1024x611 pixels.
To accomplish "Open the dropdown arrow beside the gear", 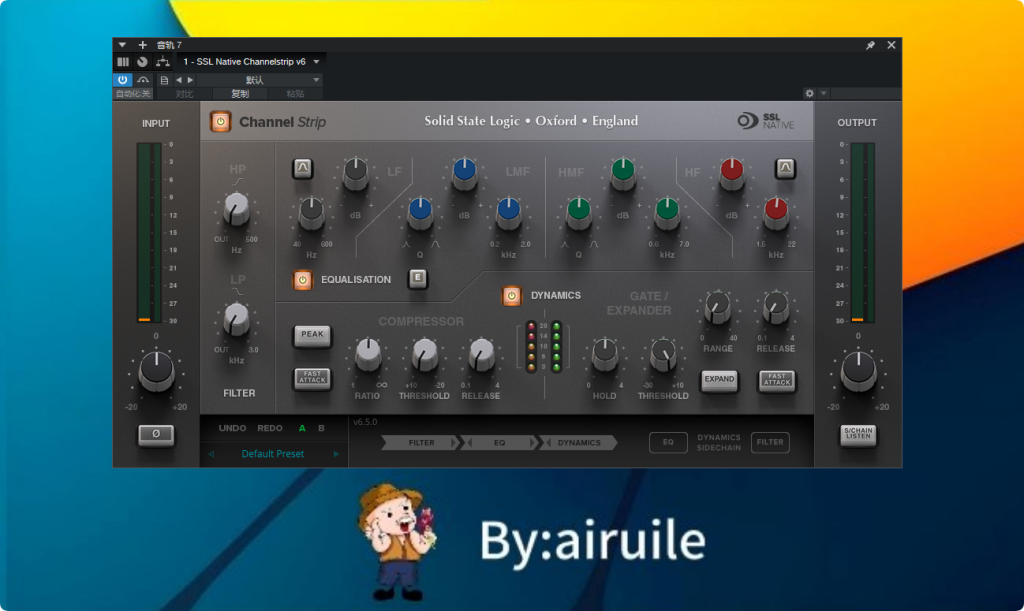I will (x=824, y=93).
